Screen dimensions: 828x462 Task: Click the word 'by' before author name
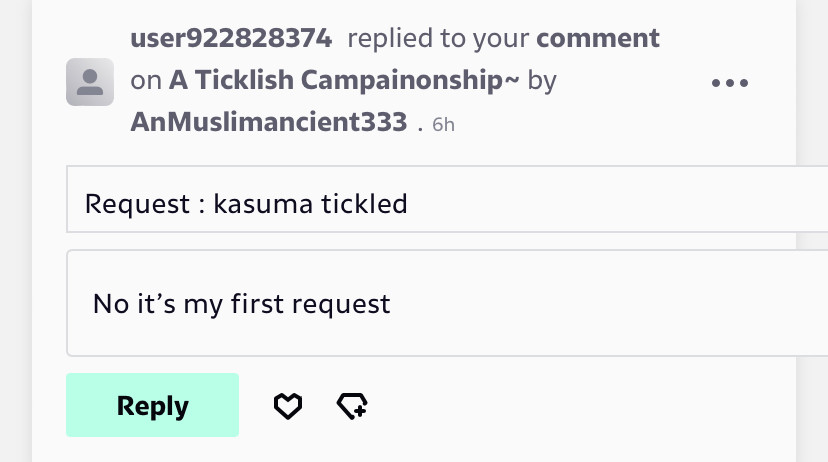(542, 81)
